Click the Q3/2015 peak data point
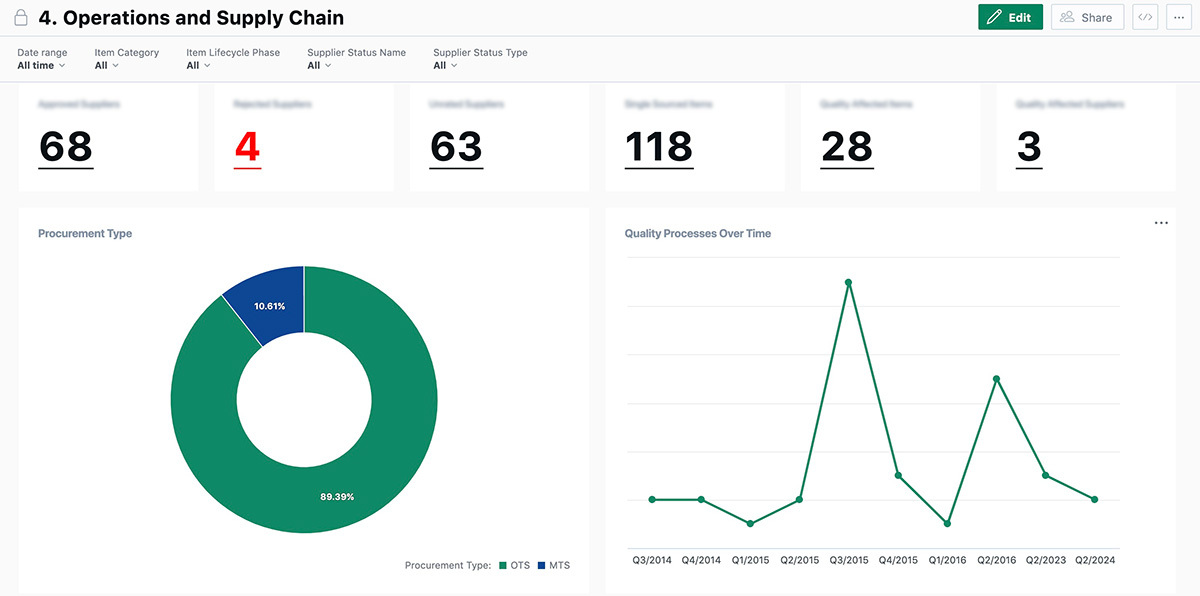 tap(848, 282)
